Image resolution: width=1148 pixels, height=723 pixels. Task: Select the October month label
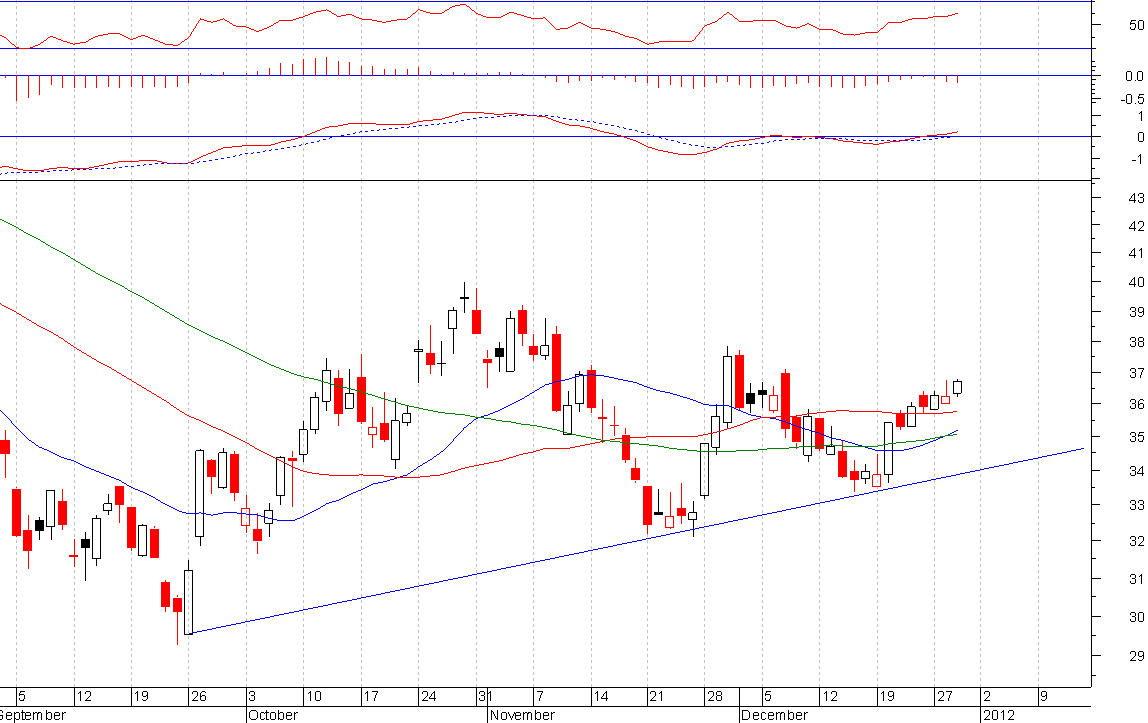click(x=273, y=715)
